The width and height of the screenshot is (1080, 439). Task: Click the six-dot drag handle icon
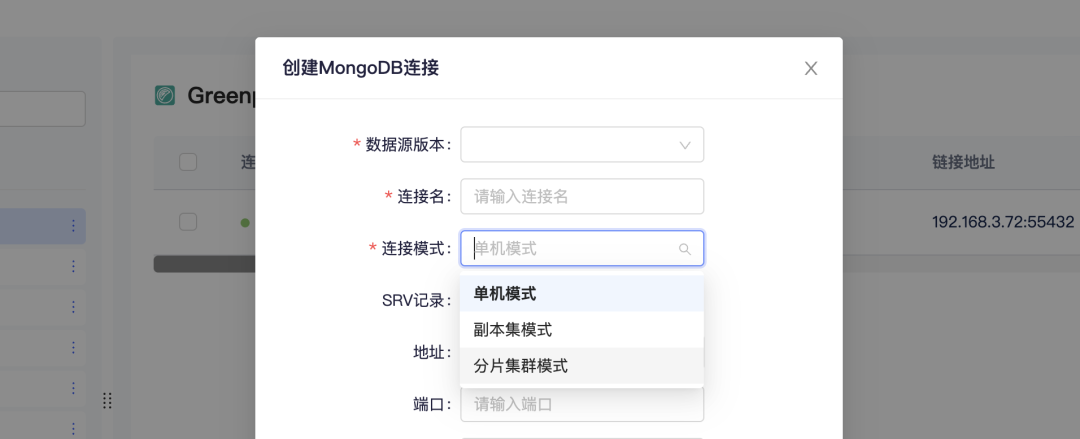click(107, 400)
